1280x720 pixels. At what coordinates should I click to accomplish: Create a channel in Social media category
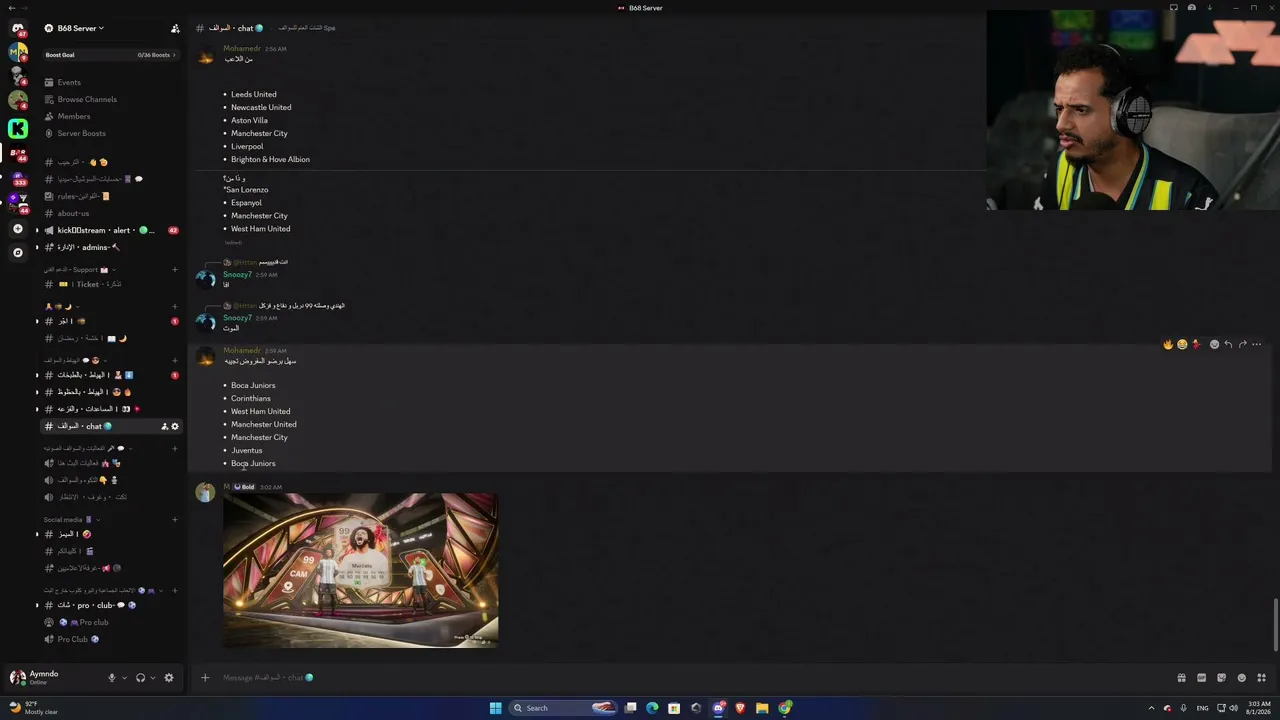tap(175, 519)
